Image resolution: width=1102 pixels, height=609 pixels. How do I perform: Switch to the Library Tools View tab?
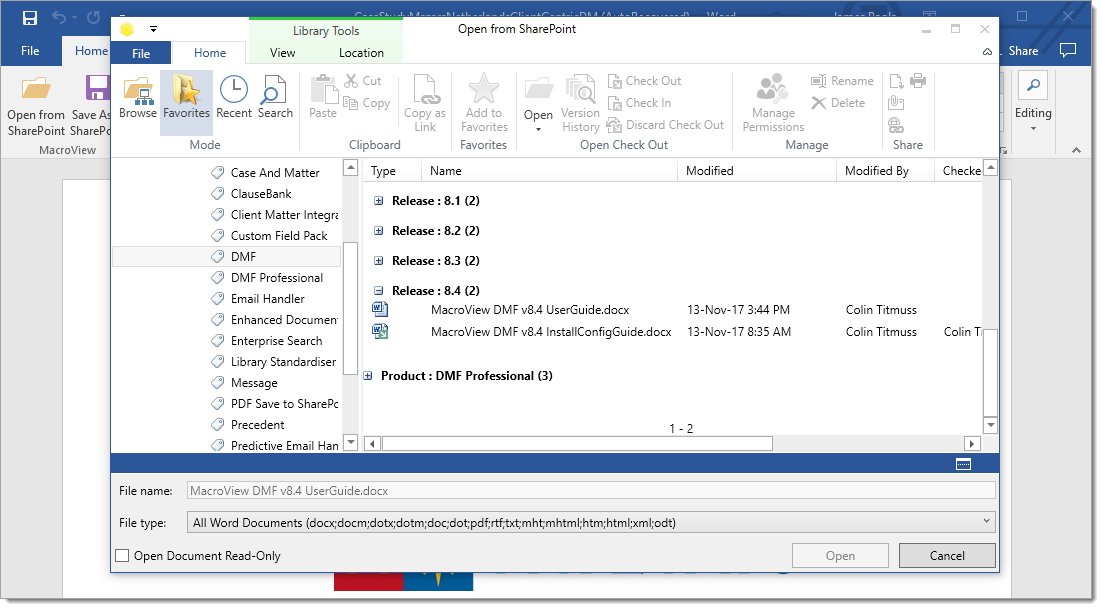[283, 53]
